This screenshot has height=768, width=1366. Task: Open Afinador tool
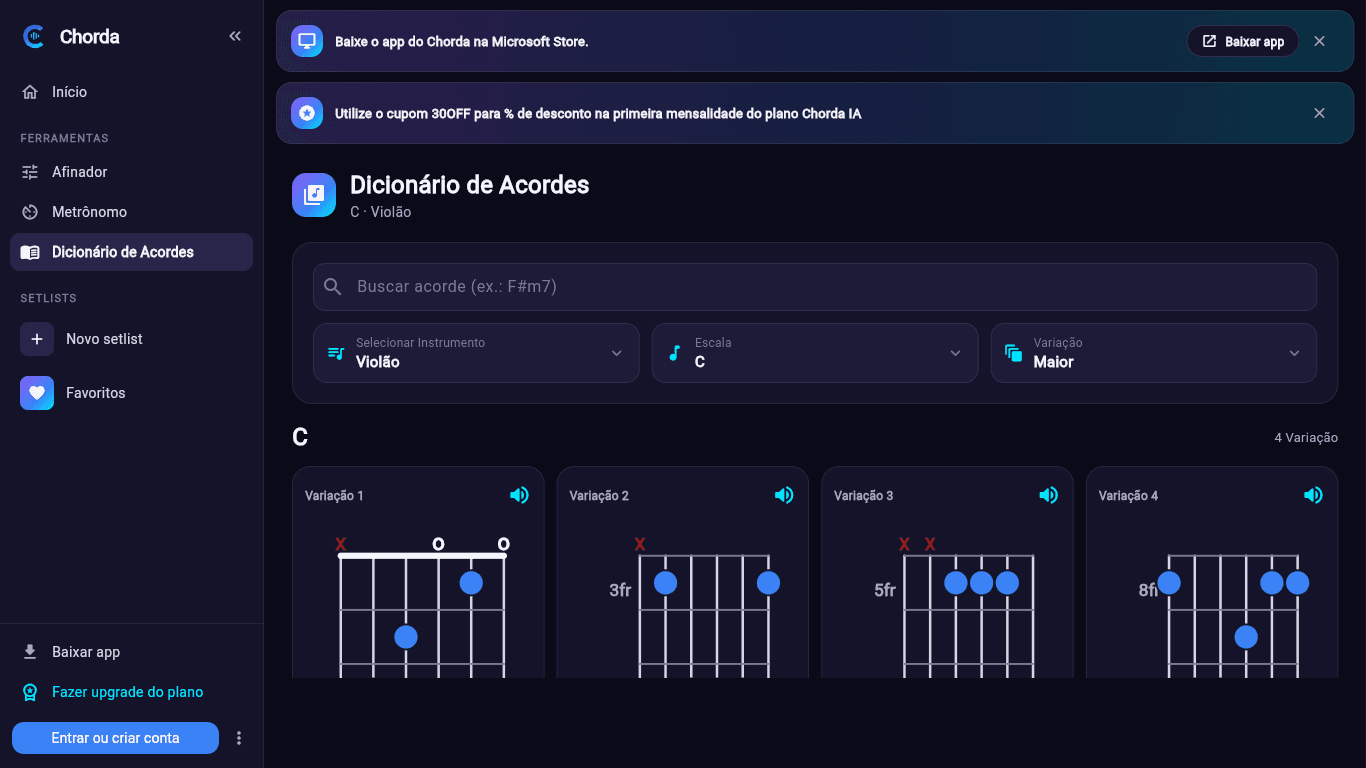[x=131, y=172]
